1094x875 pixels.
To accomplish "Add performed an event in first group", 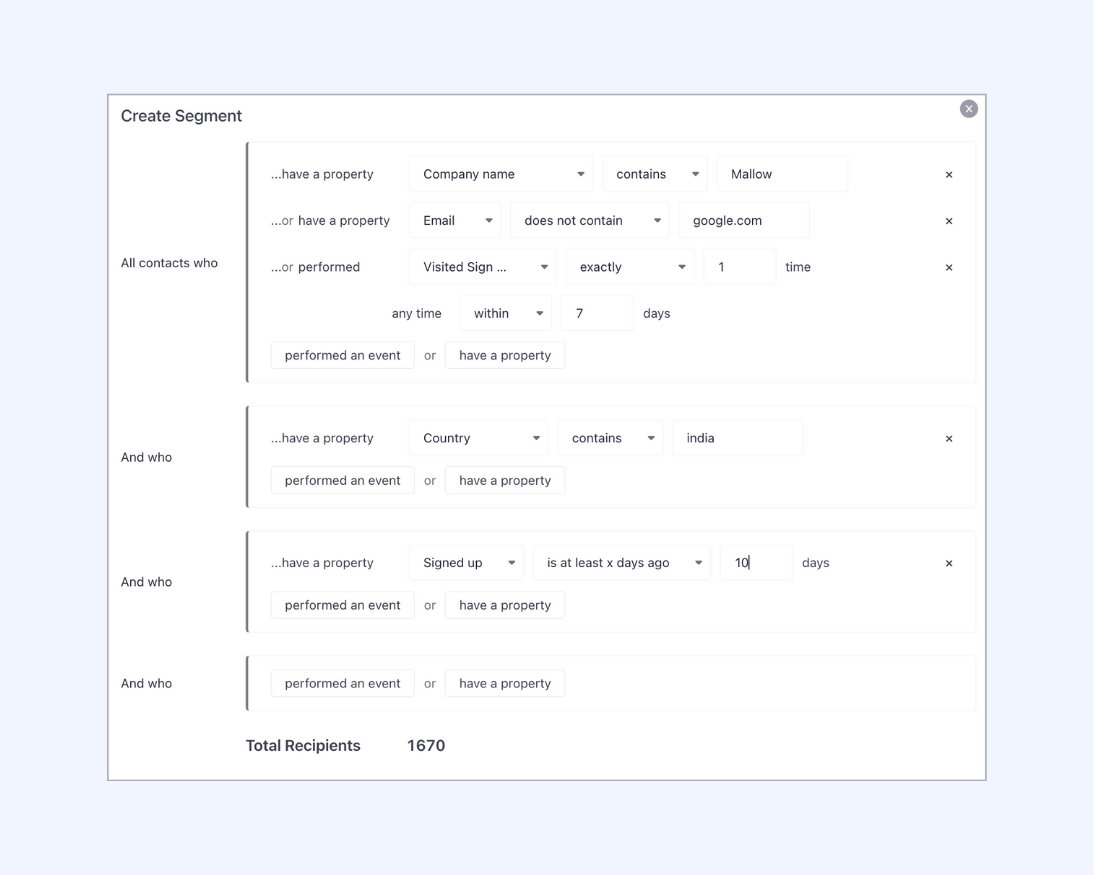I will click(x=343, y=355).
